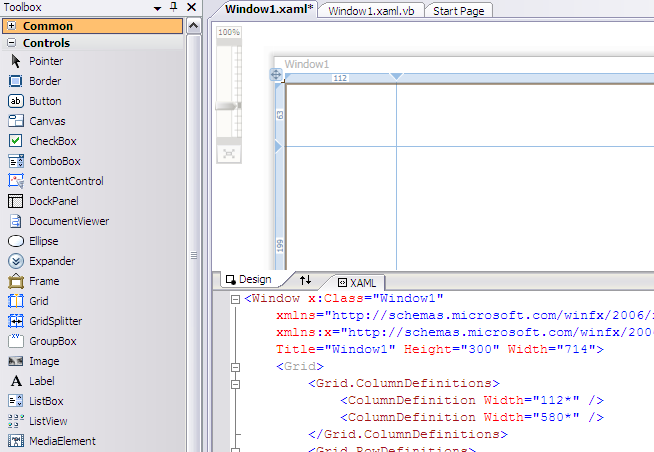Pick the Border control icon
This screenshot has height=452, width=654.
pyautogui.click(x=15, y=81)
